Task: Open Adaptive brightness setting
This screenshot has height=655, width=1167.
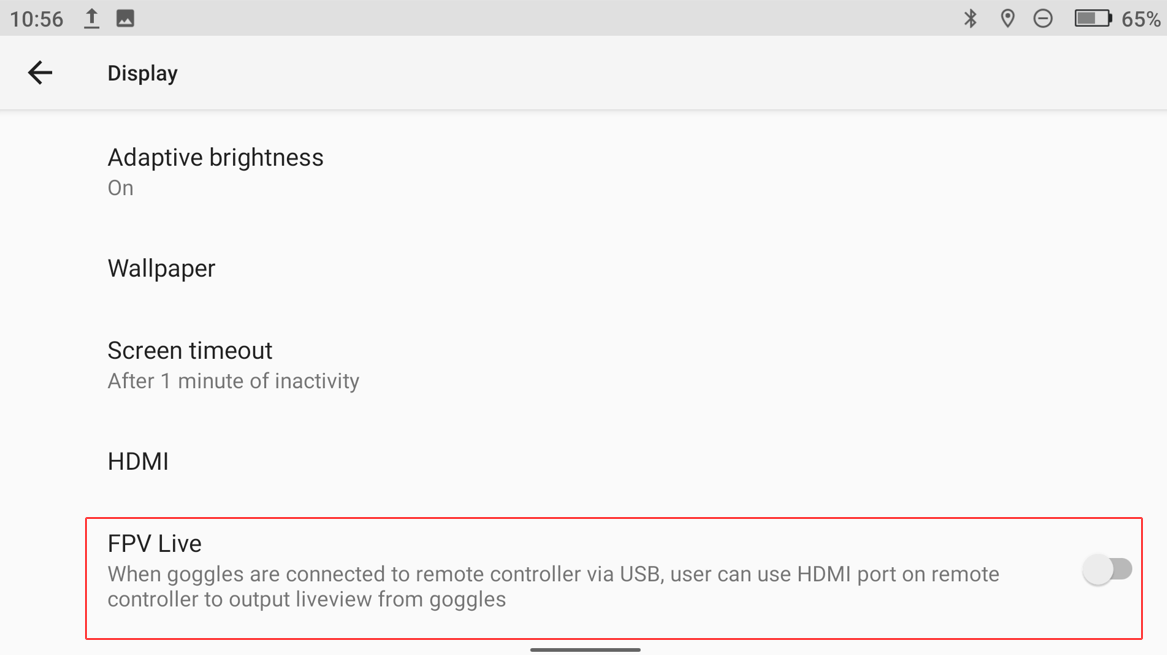Action: tap(215, 158)
